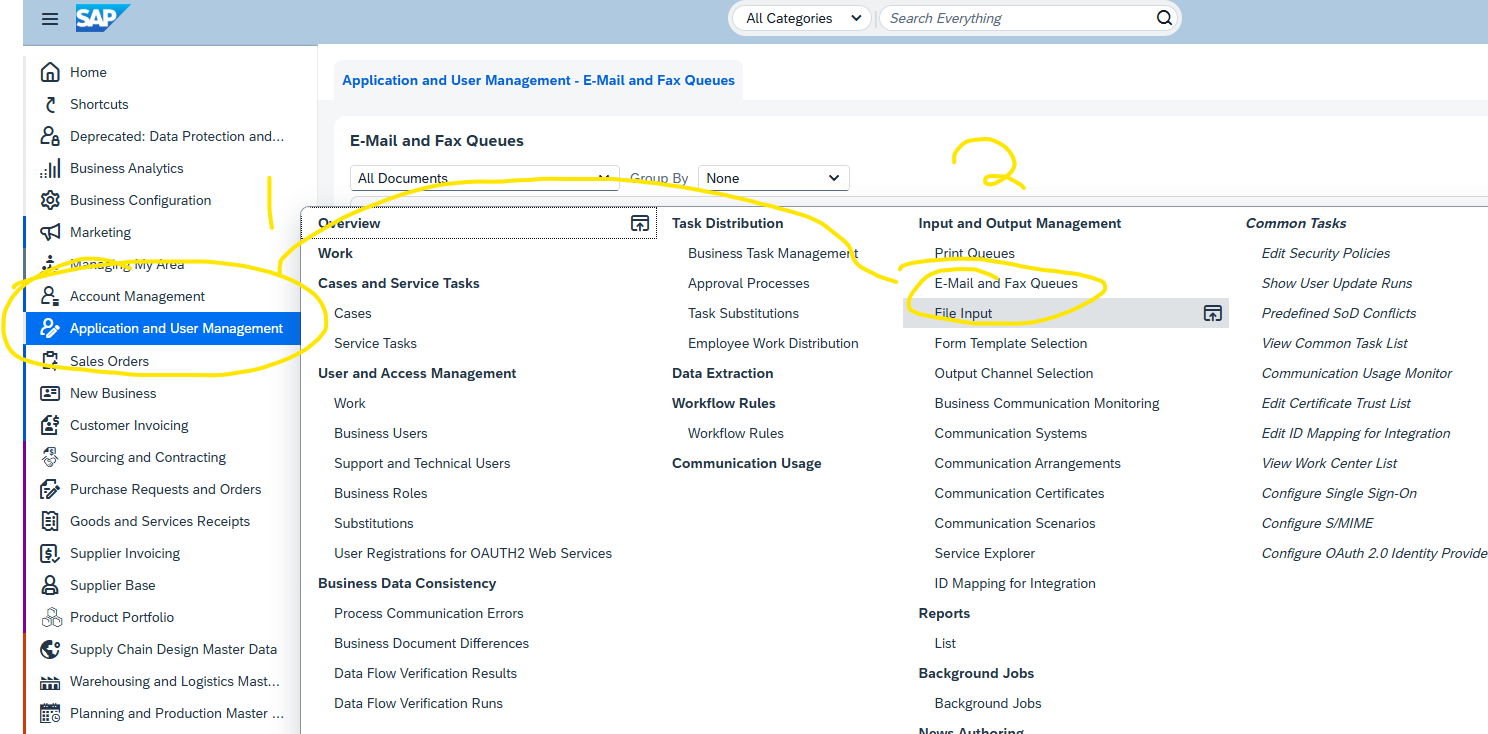Viewport: 1488px width, 734px height.
Task: Click Configure Single Sign-On link
Action: click(x=1339, y=493)
